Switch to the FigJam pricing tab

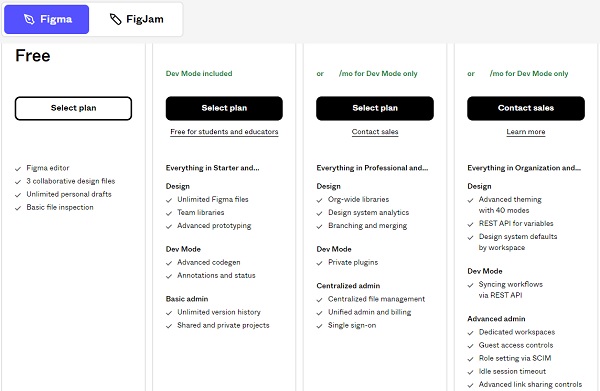click(136, 19)
